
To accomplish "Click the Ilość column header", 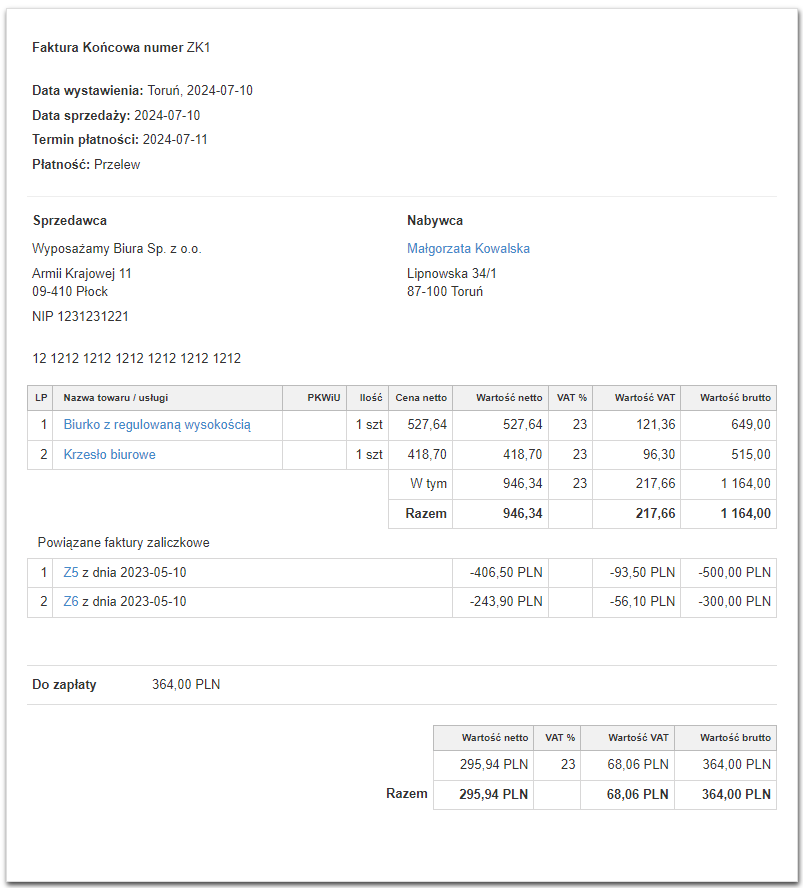I will tap(371, 398).
